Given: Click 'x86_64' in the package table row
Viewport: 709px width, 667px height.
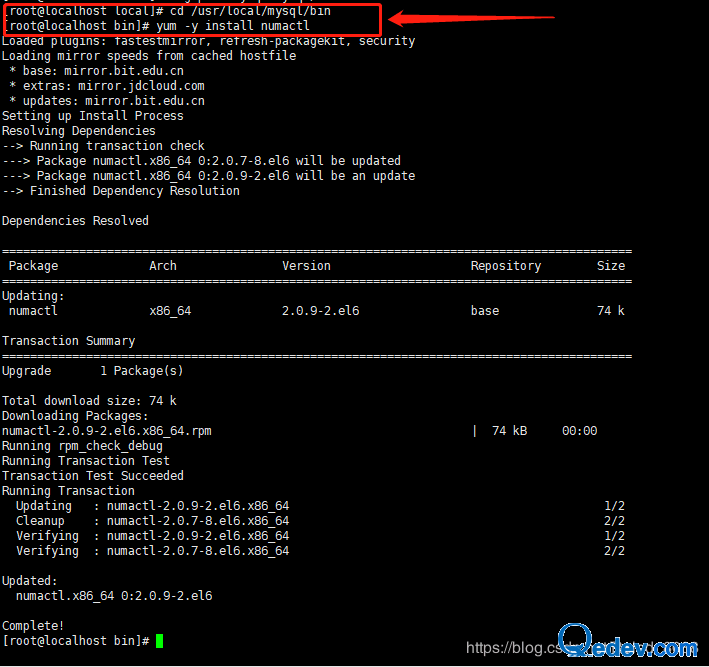Looking at the screenshot, I should point(170,311).
